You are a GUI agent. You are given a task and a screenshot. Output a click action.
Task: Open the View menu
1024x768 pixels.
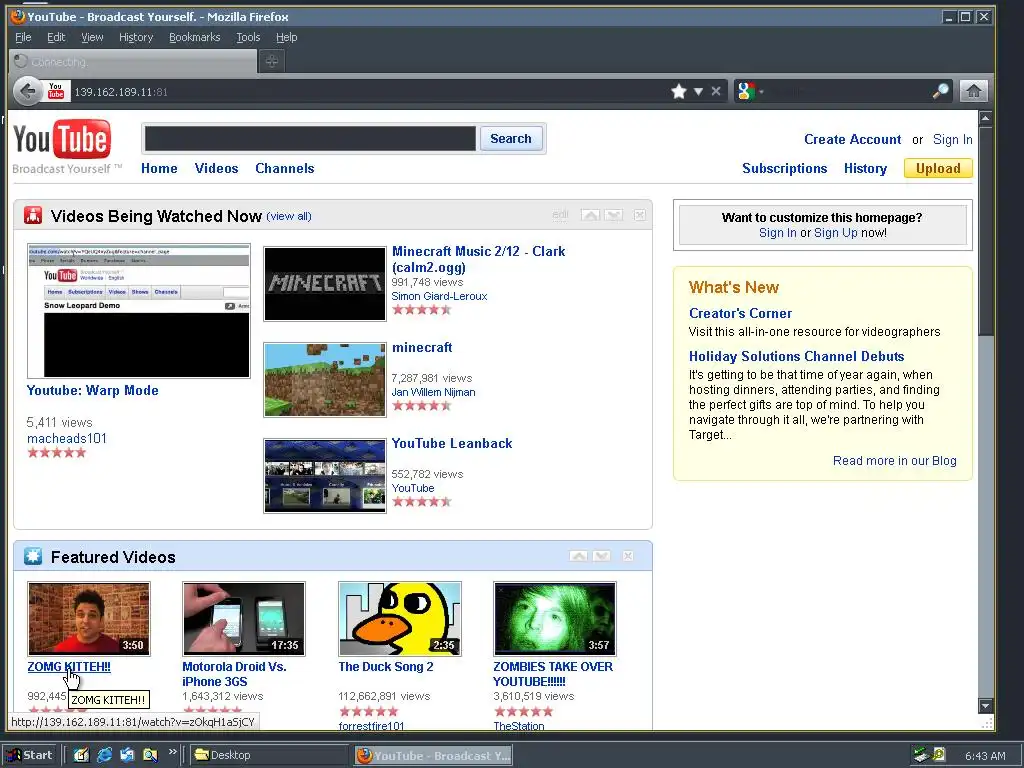(92, 37)
